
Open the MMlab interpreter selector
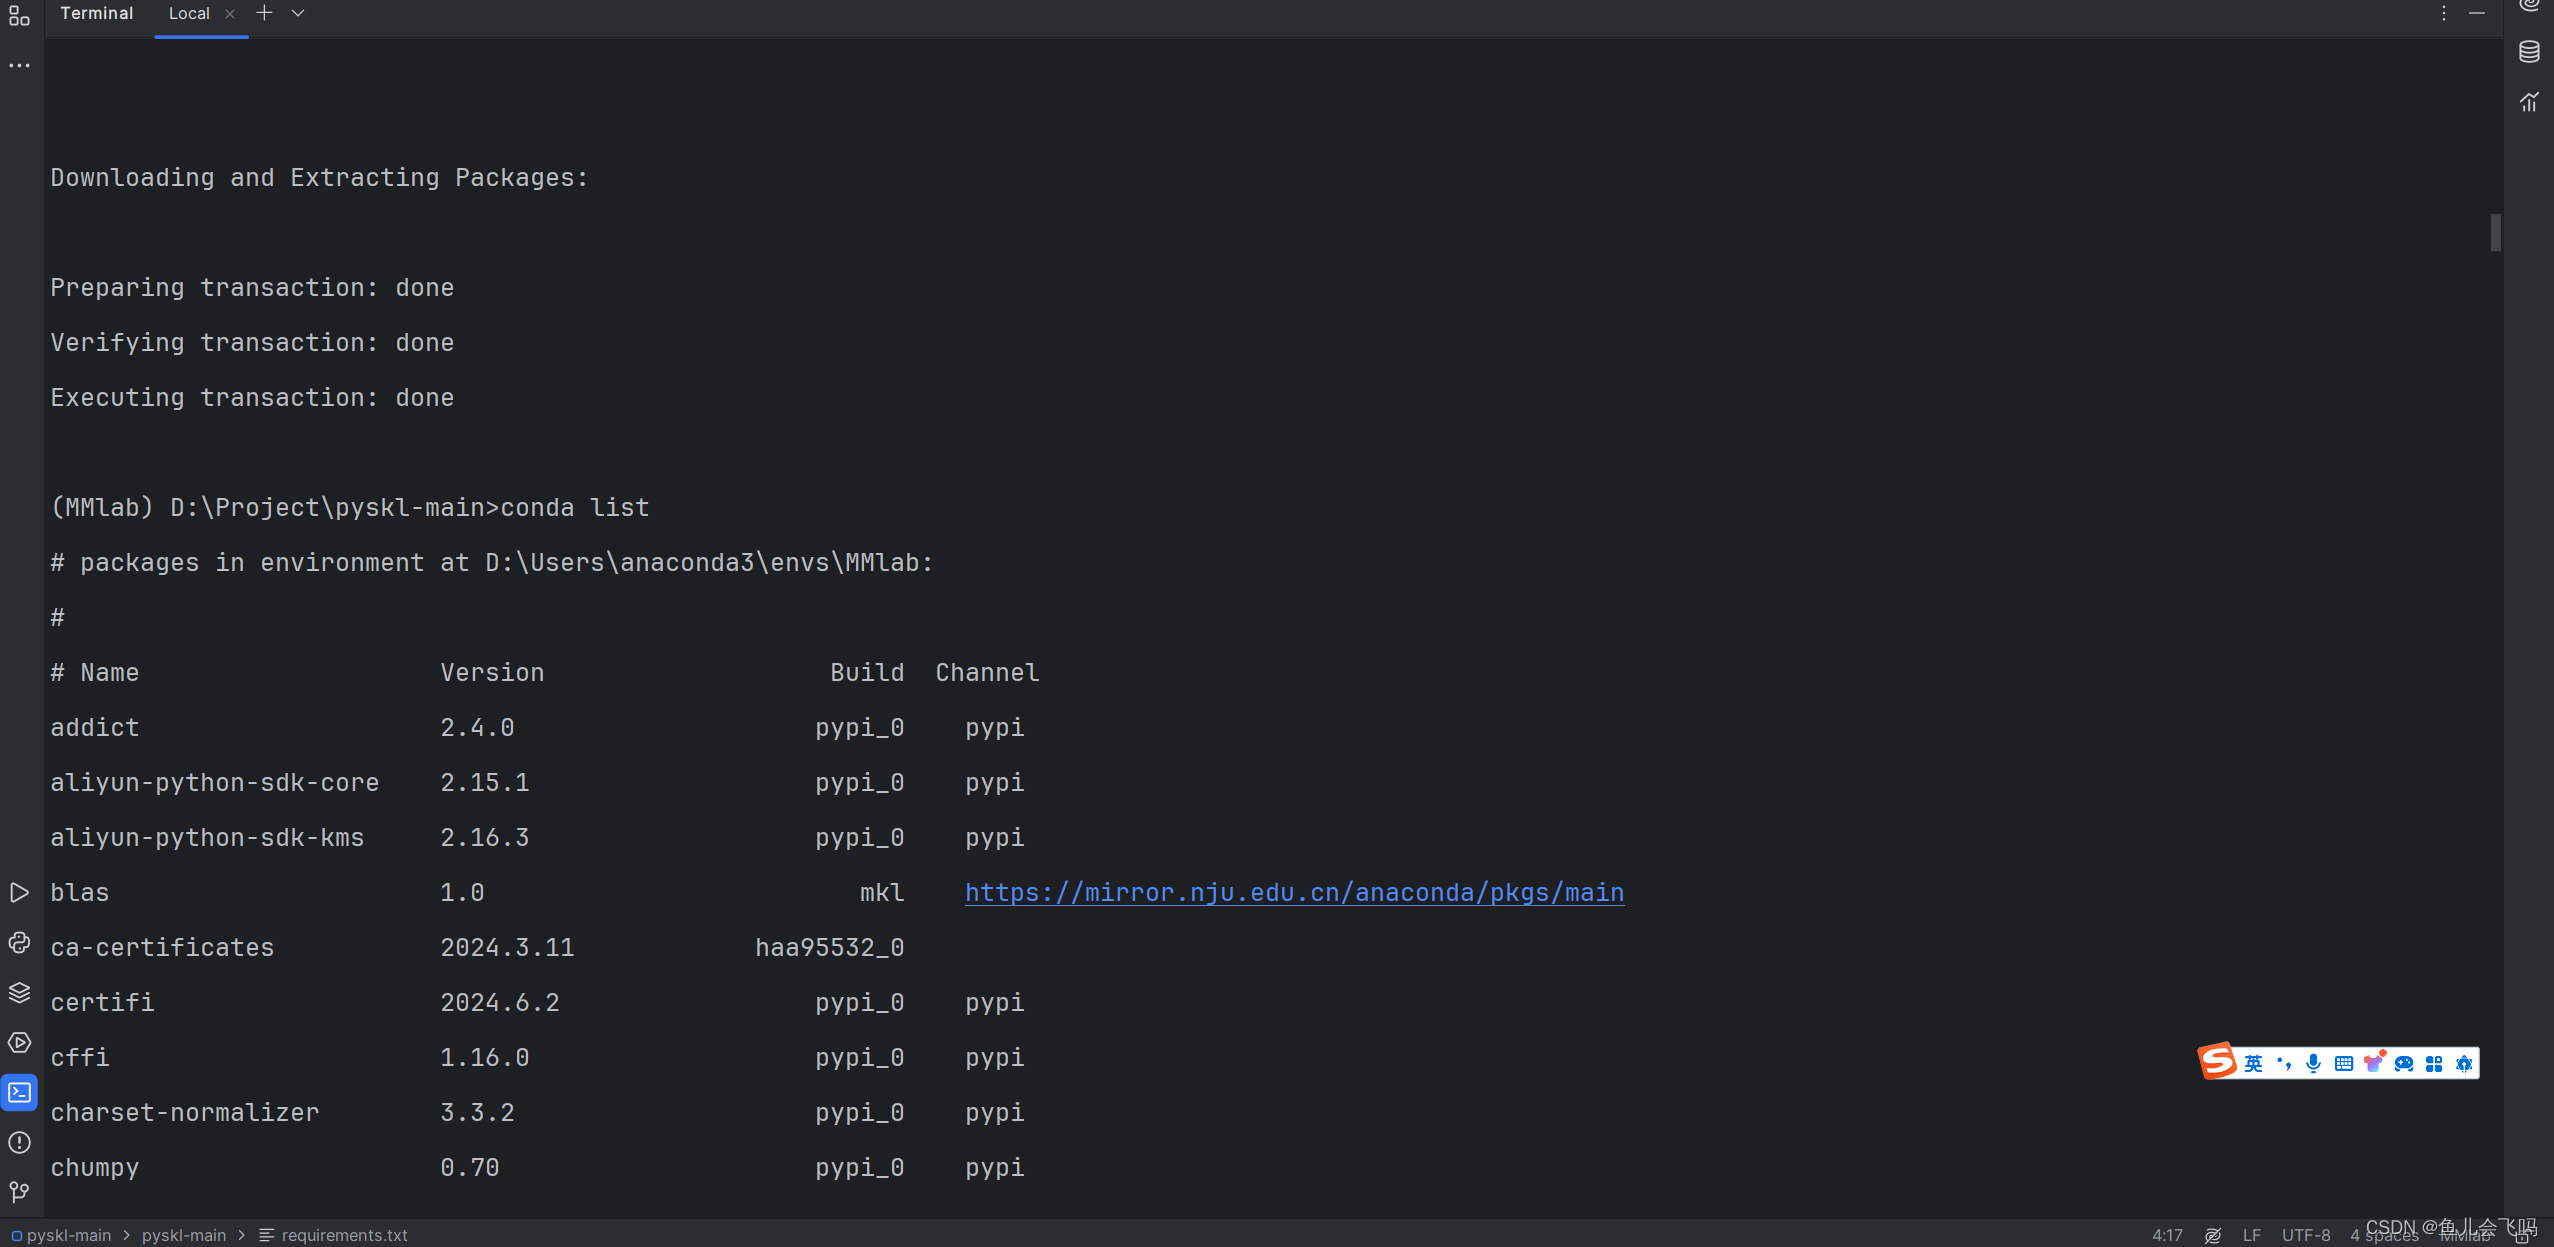click(x=2465, y=1236)
